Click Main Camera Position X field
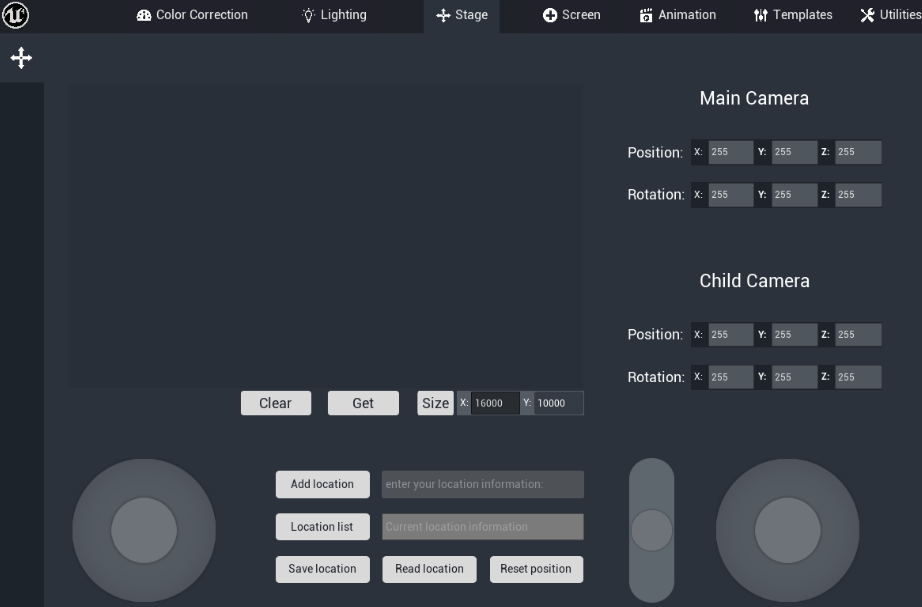 click(730, 152)
